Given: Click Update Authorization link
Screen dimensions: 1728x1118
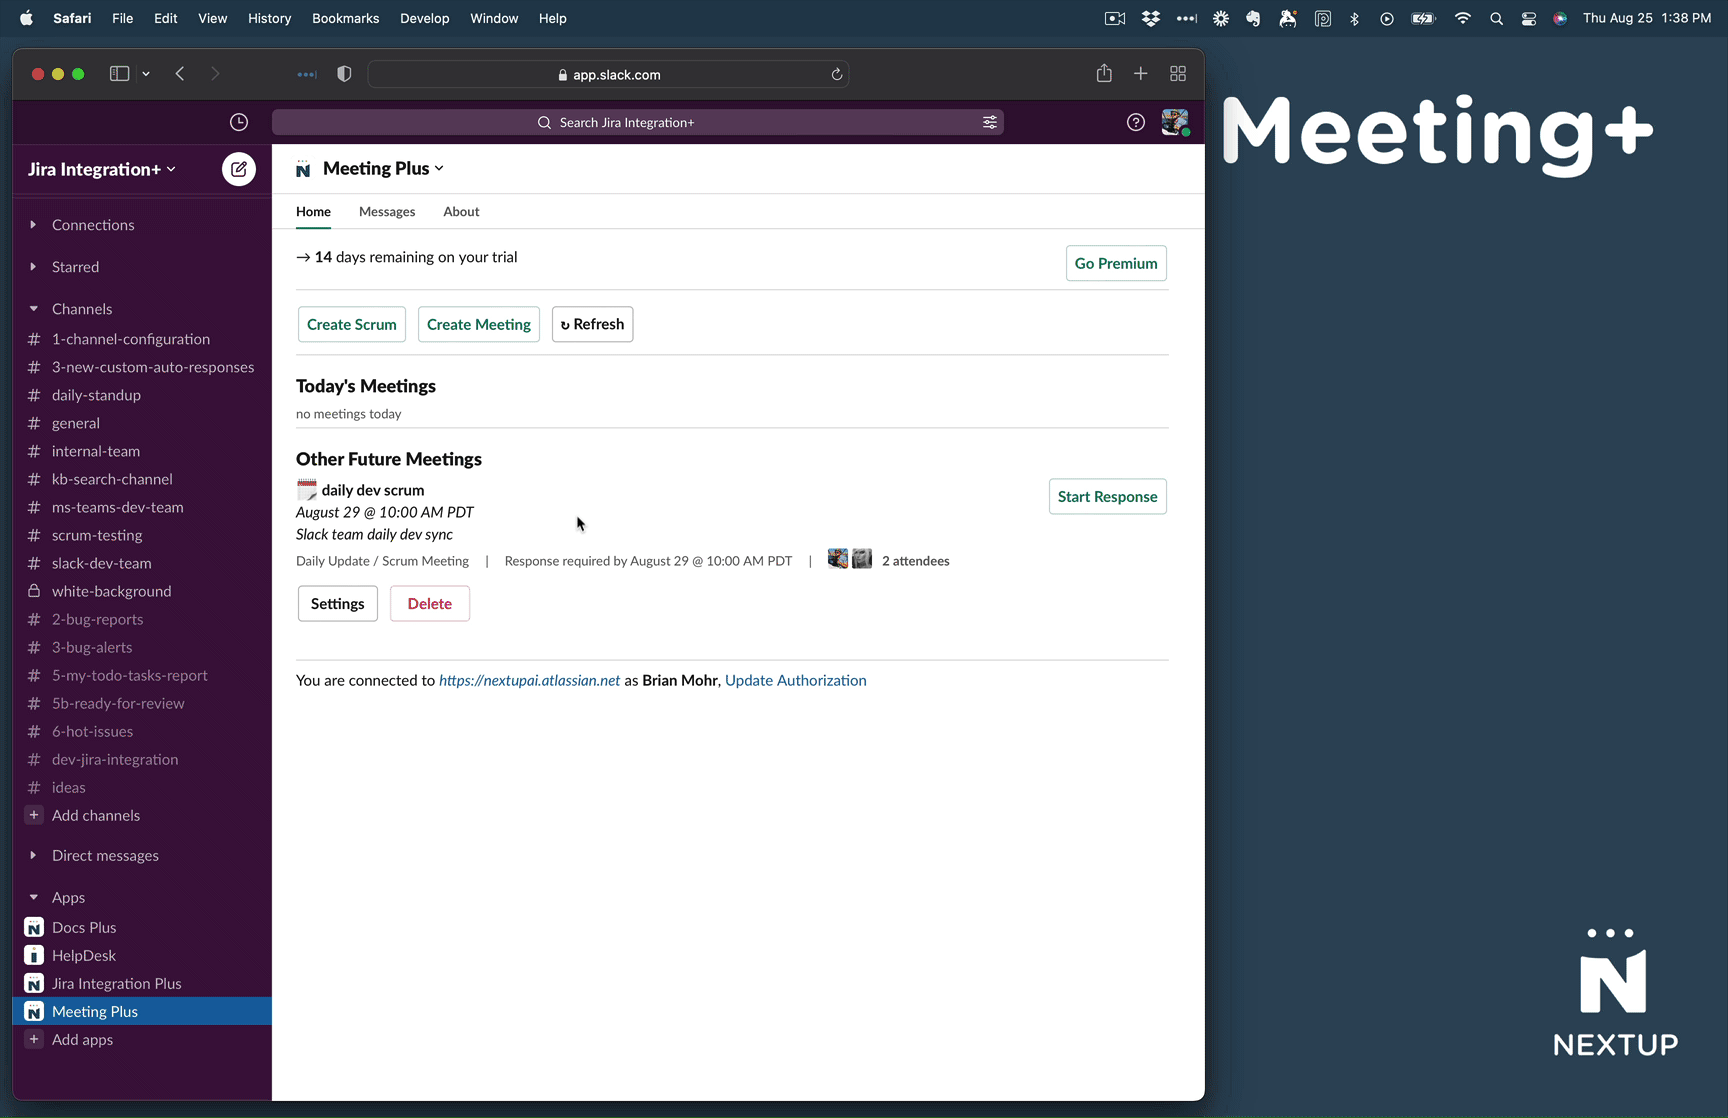Looking at the screenshot, I should click(x=796, y=680).
